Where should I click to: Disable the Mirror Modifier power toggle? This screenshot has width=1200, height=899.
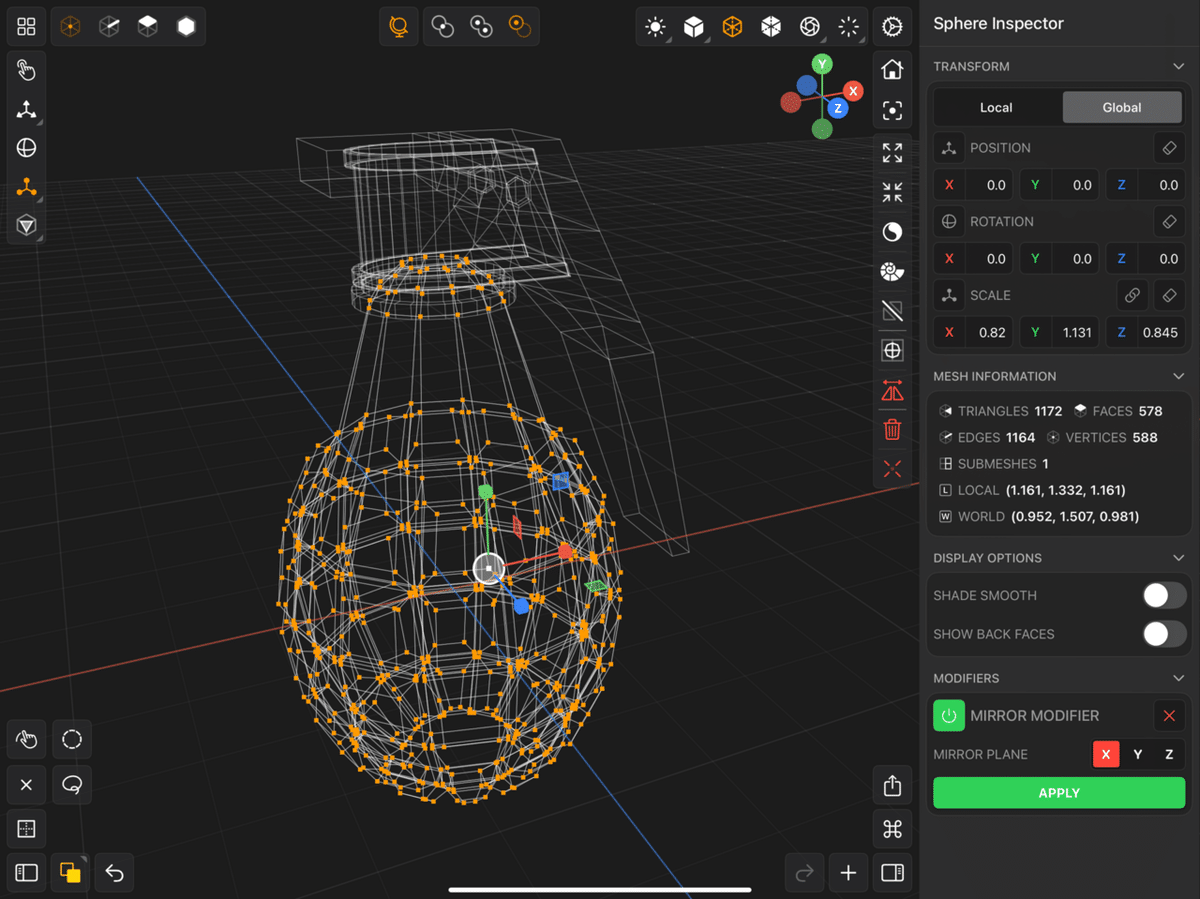(x=948, y=715)
